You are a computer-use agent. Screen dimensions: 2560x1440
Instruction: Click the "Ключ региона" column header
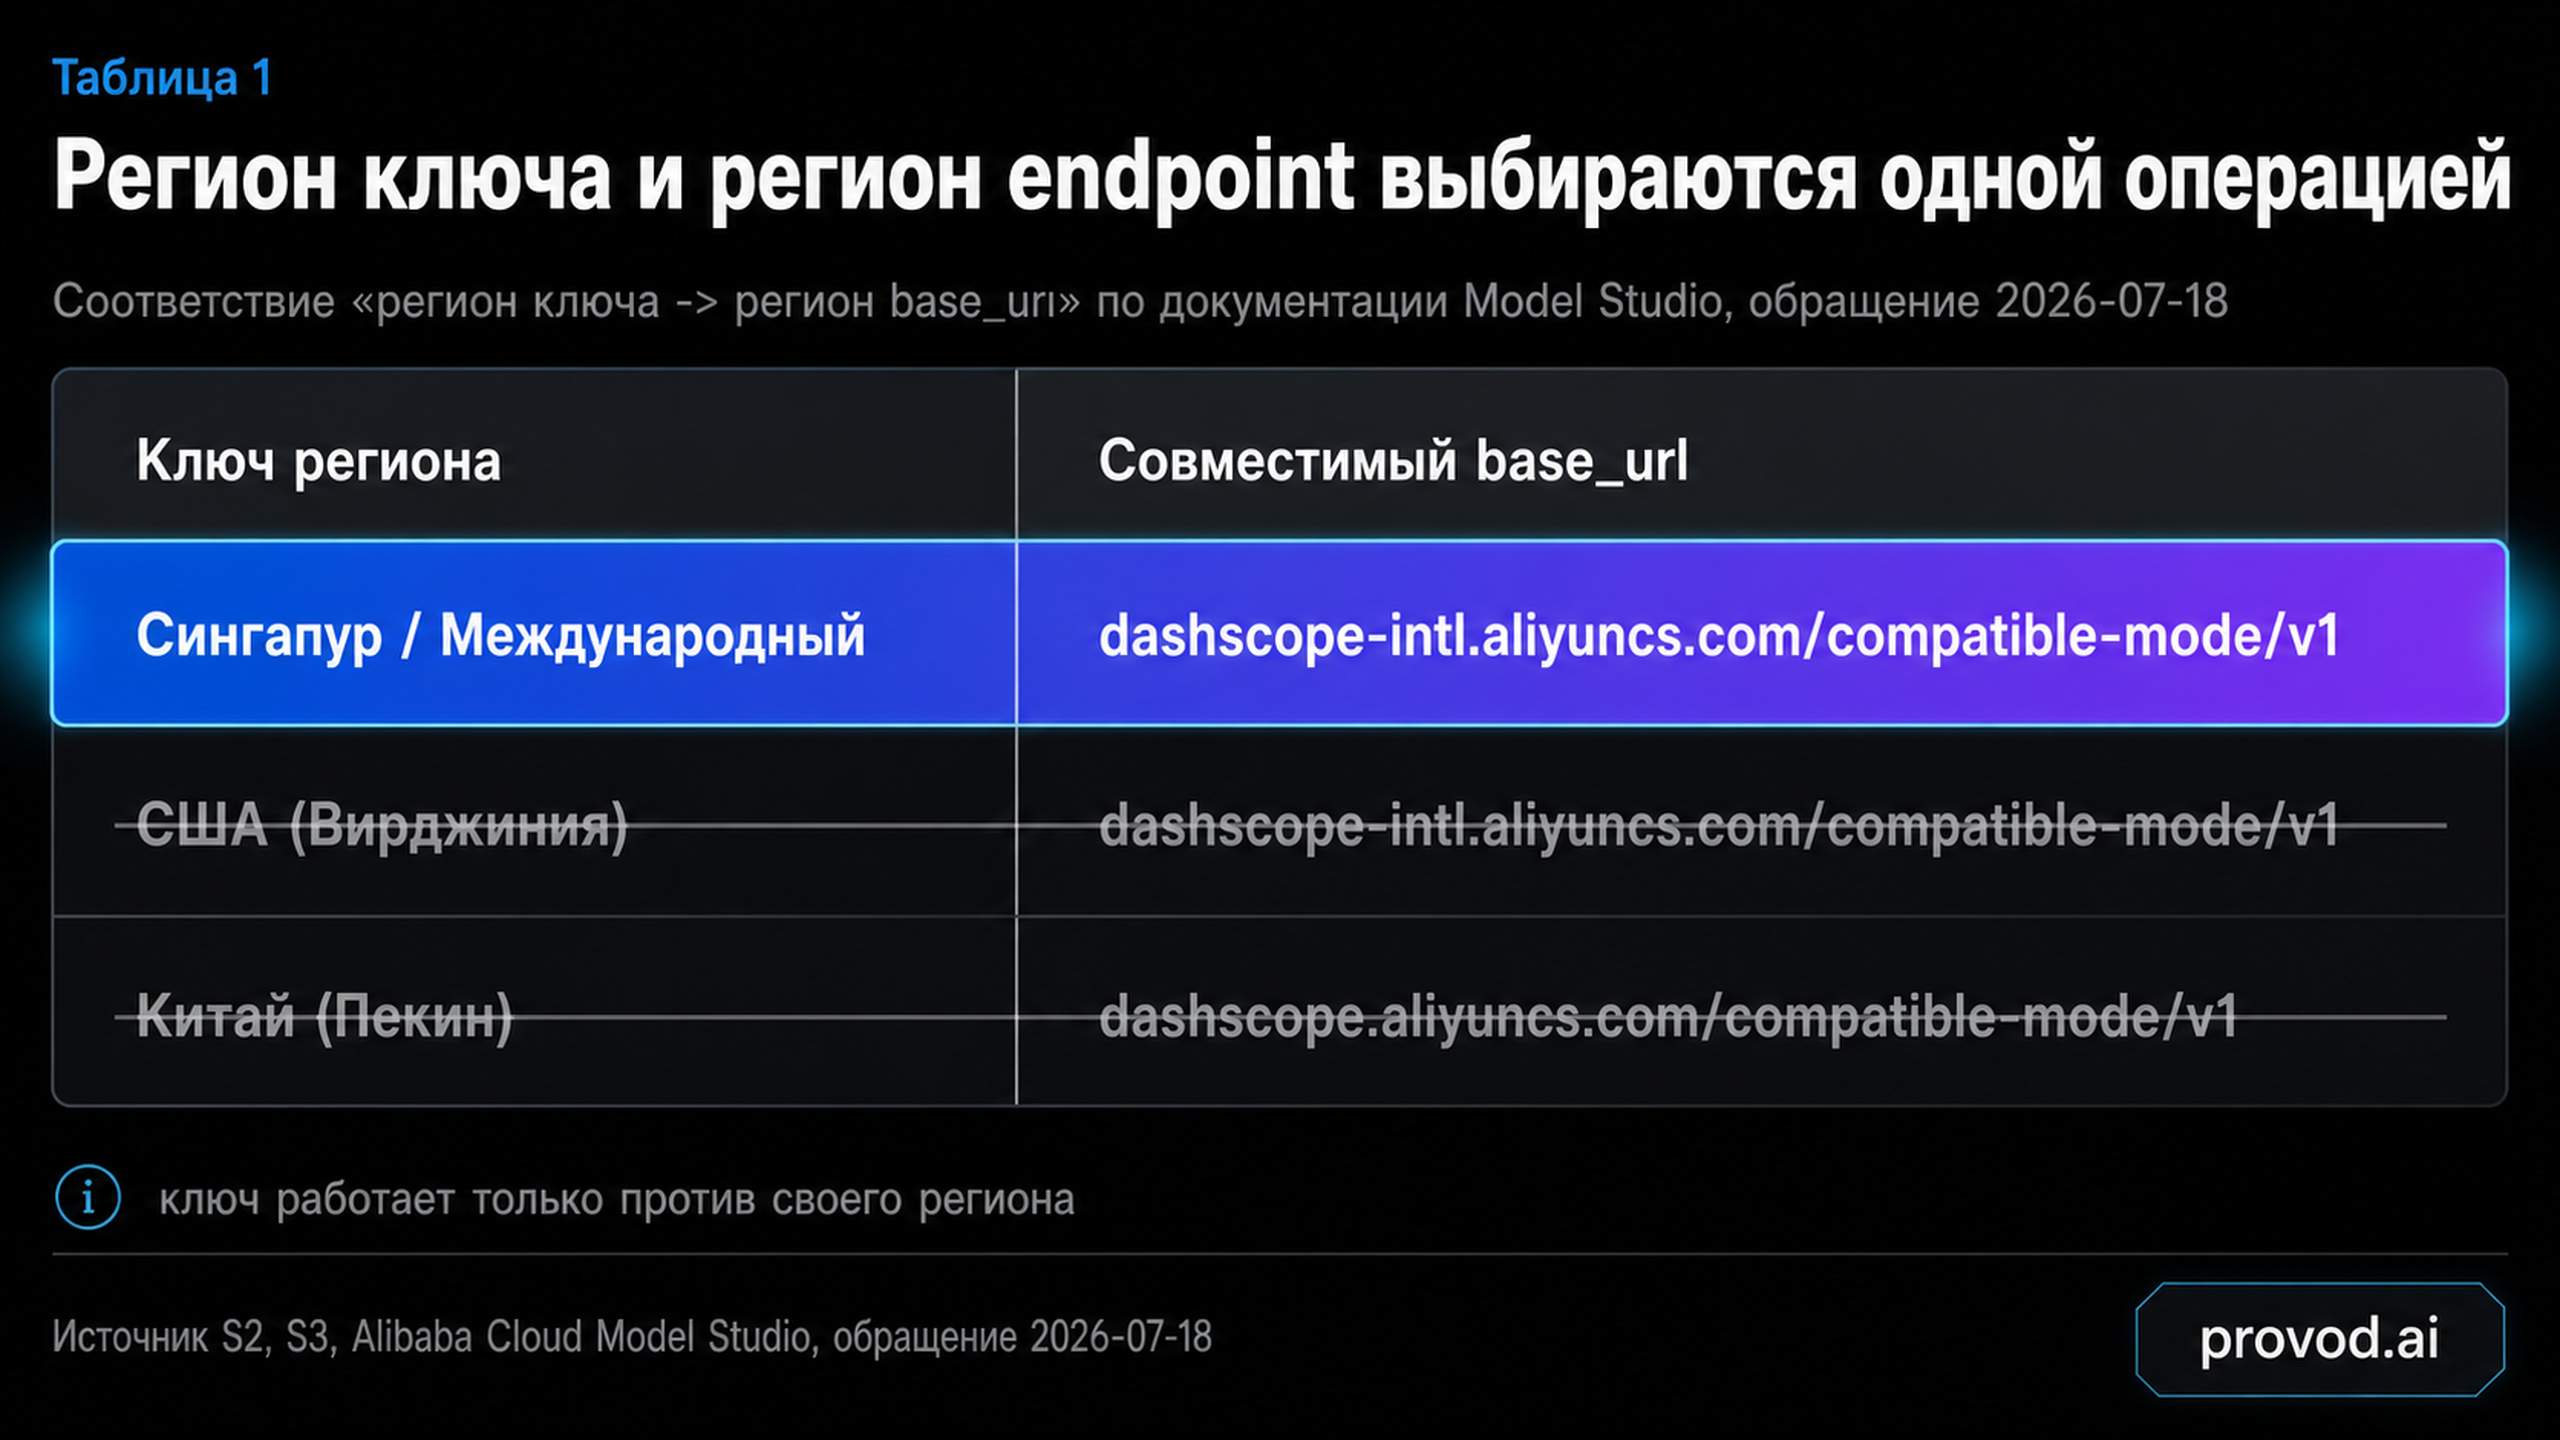[318, 461]
